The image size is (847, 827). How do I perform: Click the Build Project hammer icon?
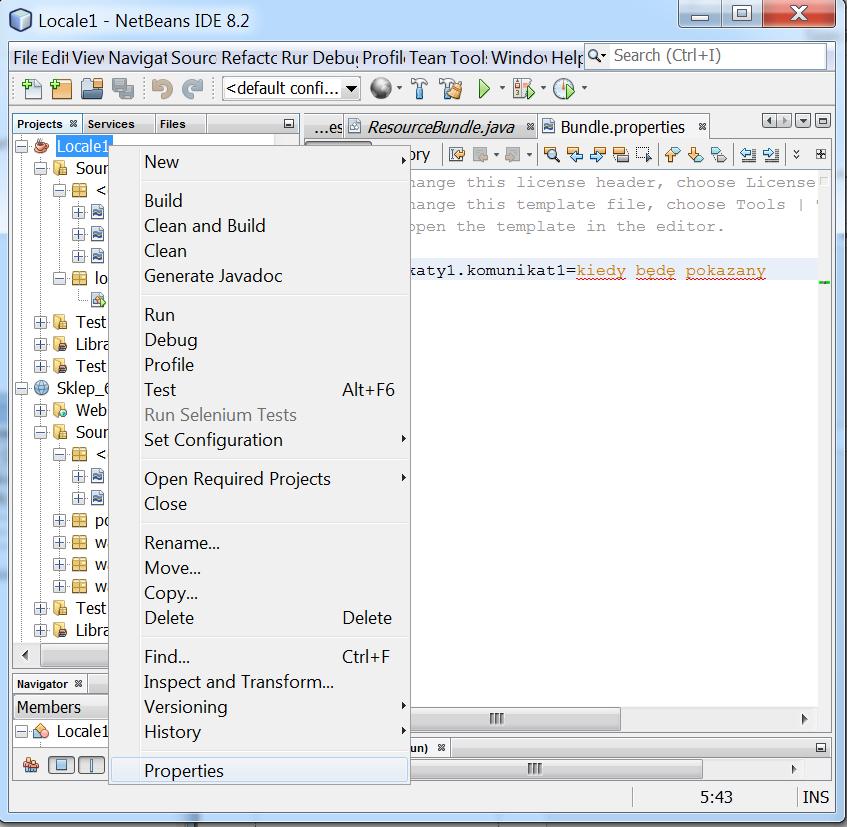[419, 89]
